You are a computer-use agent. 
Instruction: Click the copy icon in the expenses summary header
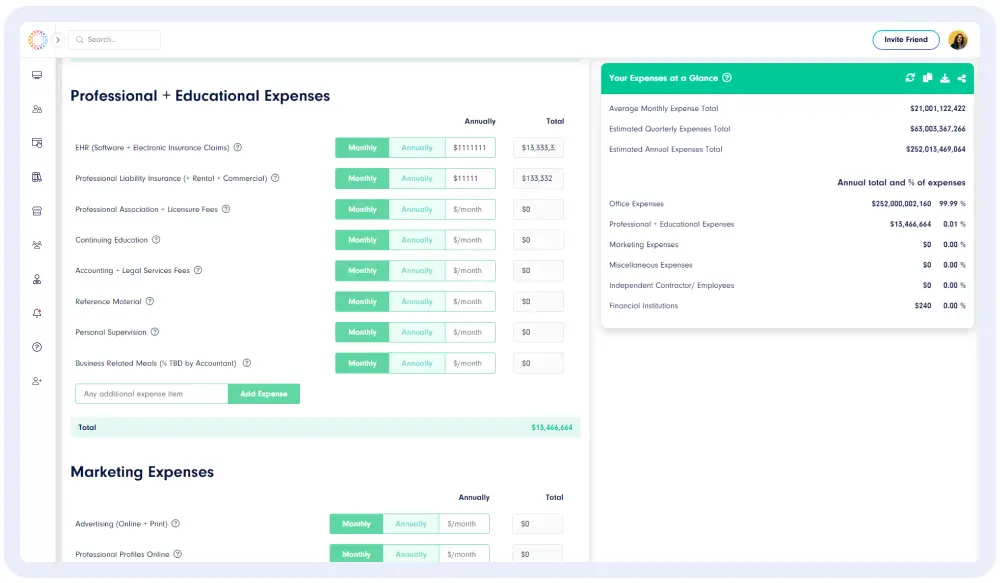click(x=927, y=78)
